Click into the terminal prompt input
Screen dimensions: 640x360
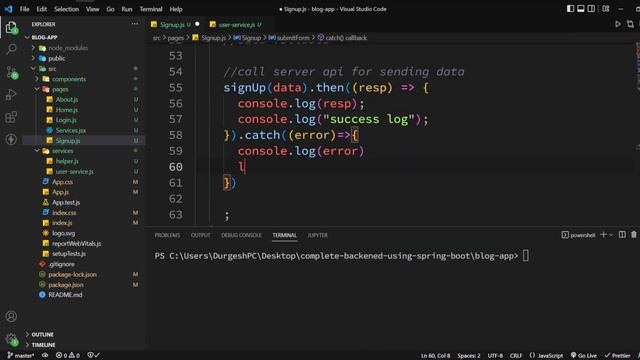526,256
